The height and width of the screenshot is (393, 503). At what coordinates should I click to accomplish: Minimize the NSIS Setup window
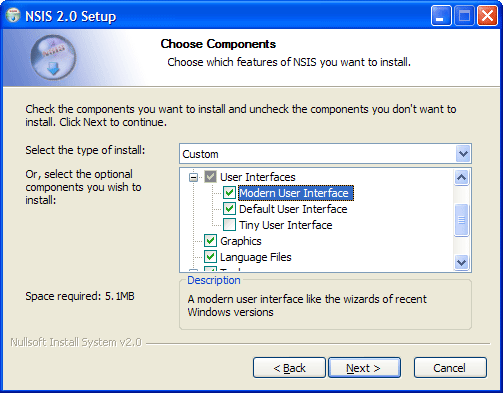(441, 16)
